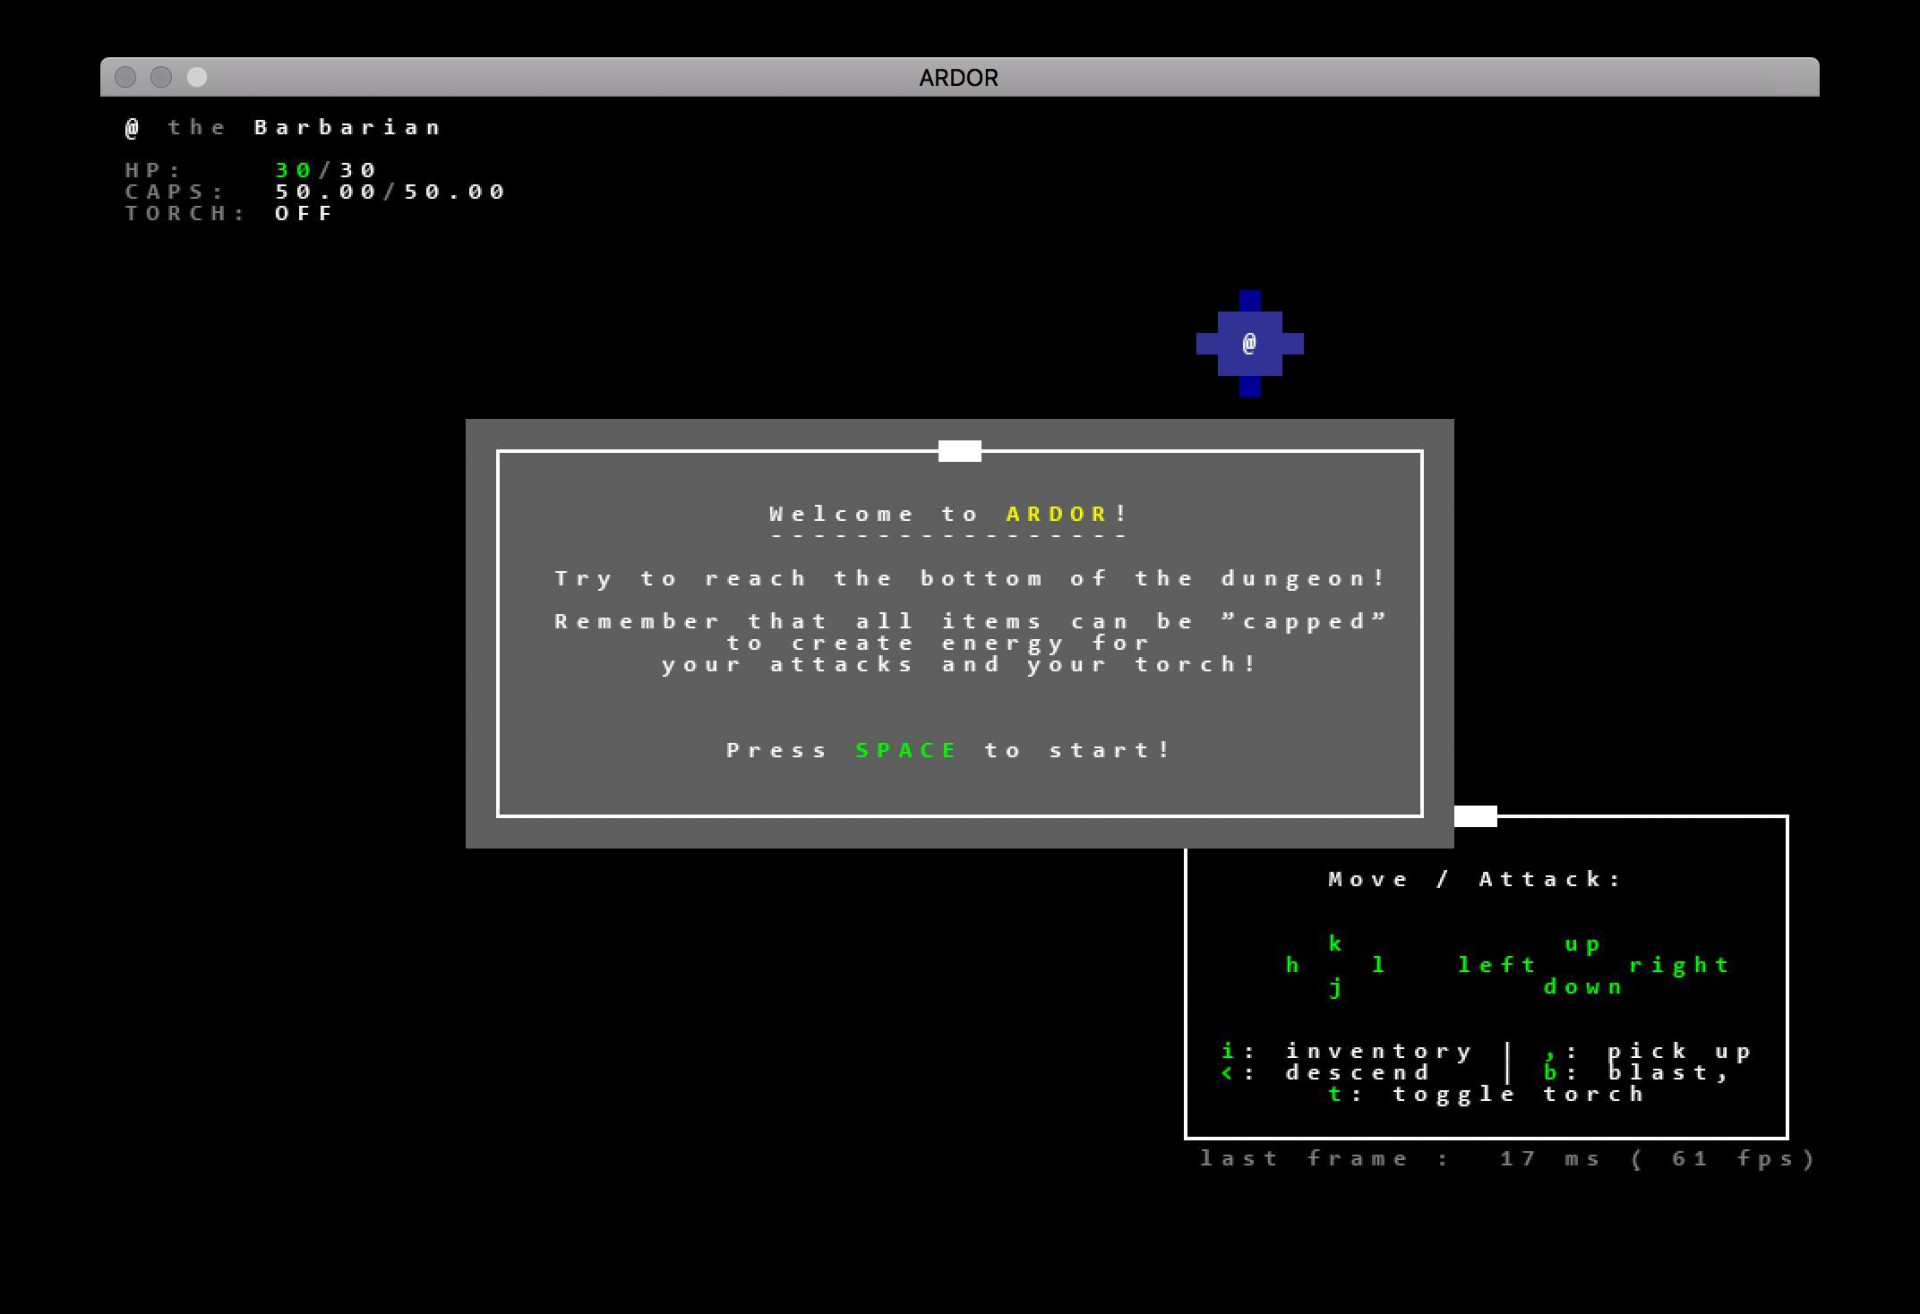Click the 't: toggle torch' control hint
Image resolution: width=1920 pixels, height=1314 pixels.
tap(1486, 1095)
